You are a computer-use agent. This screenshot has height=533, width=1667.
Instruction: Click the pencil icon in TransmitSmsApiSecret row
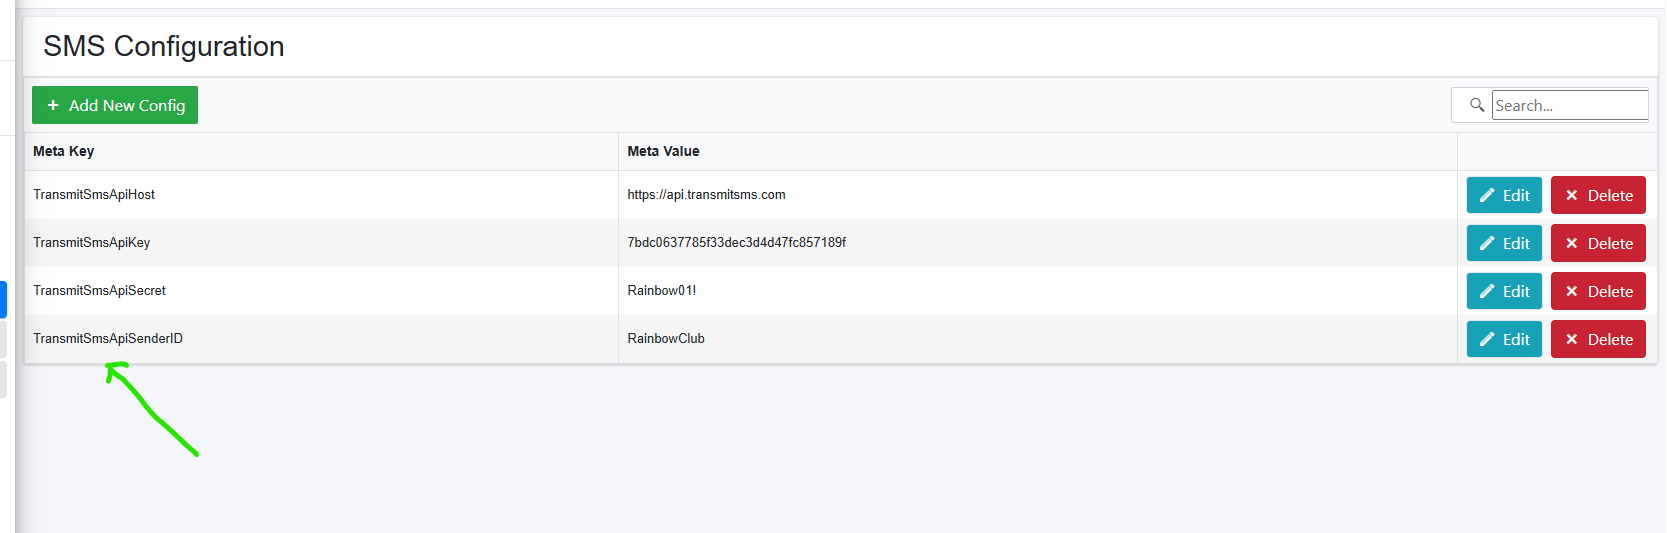coord(1487,291)
